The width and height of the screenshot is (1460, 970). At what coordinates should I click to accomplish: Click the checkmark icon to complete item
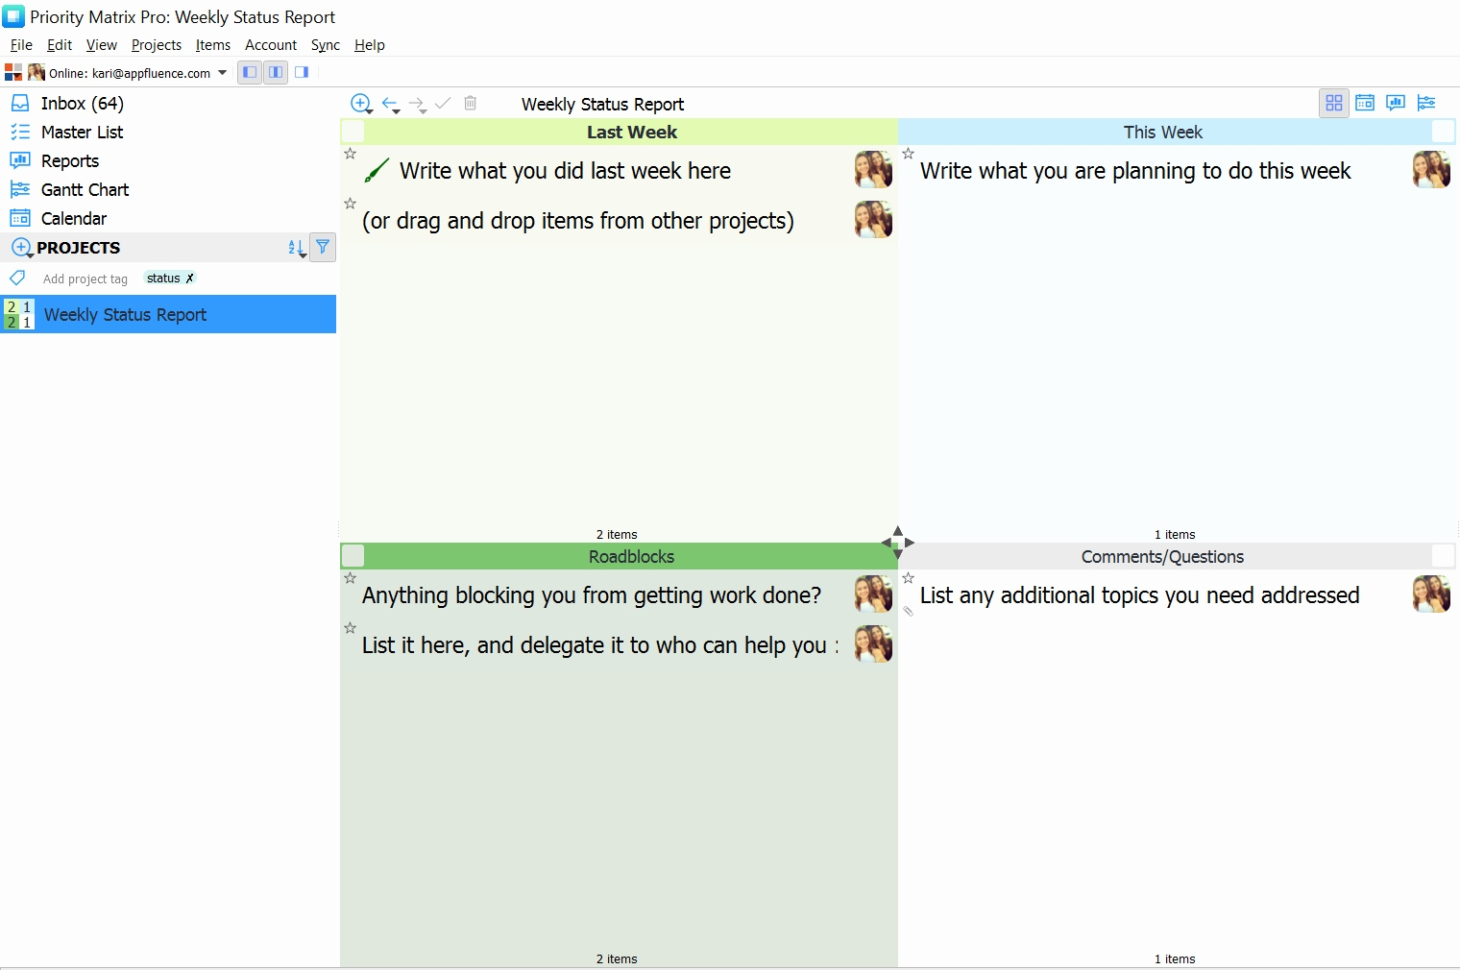tap(443, 103)
